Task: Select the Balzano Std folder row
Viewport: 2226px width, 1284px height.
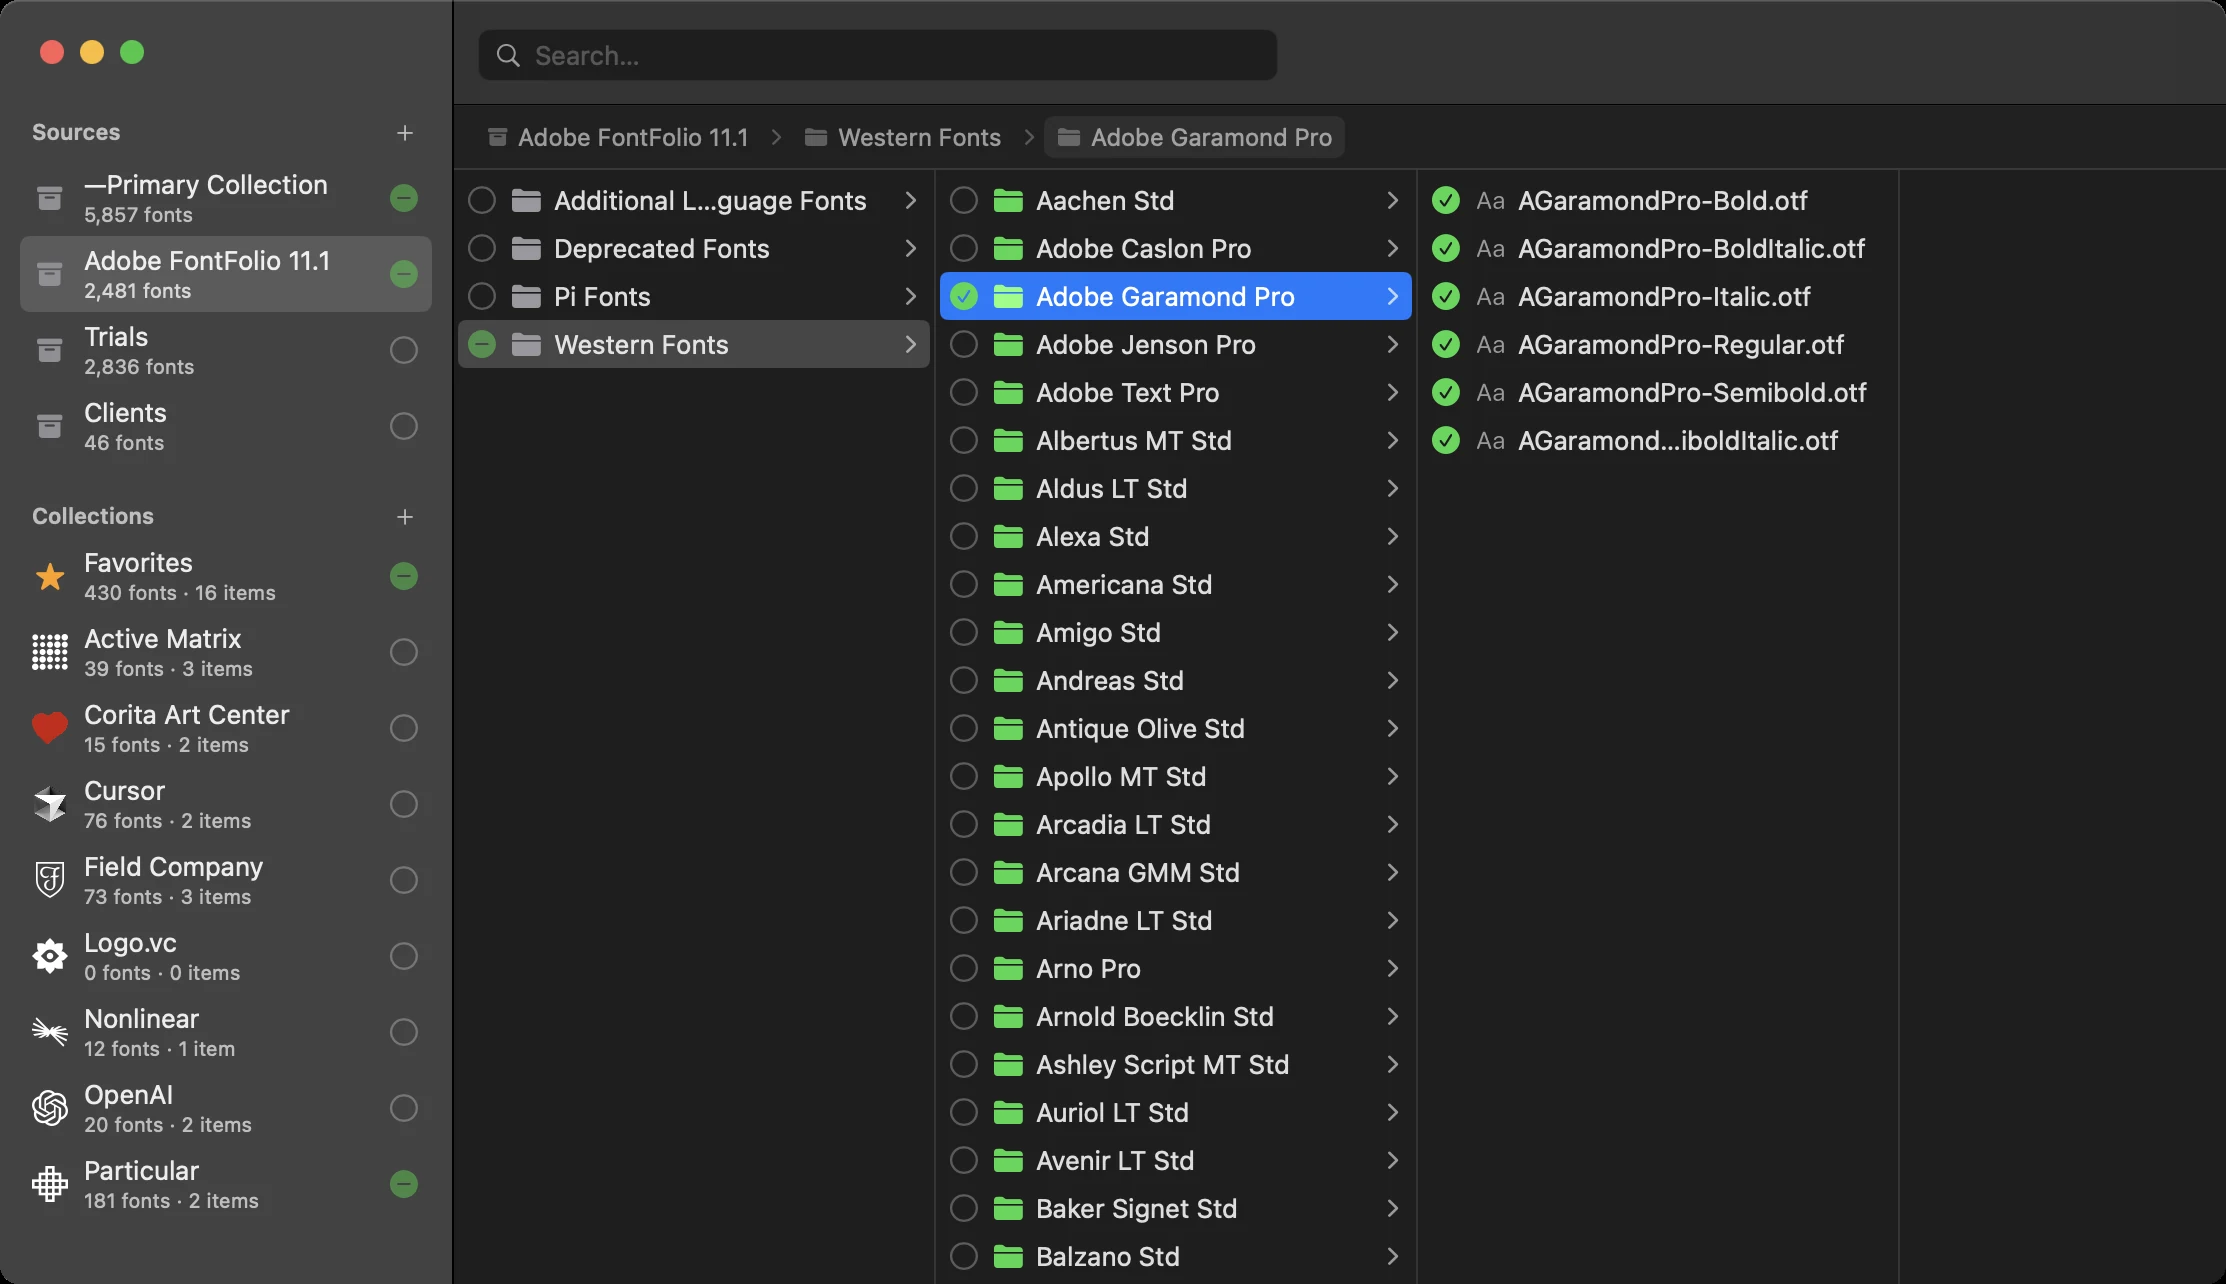Action: [1176, 1257]
